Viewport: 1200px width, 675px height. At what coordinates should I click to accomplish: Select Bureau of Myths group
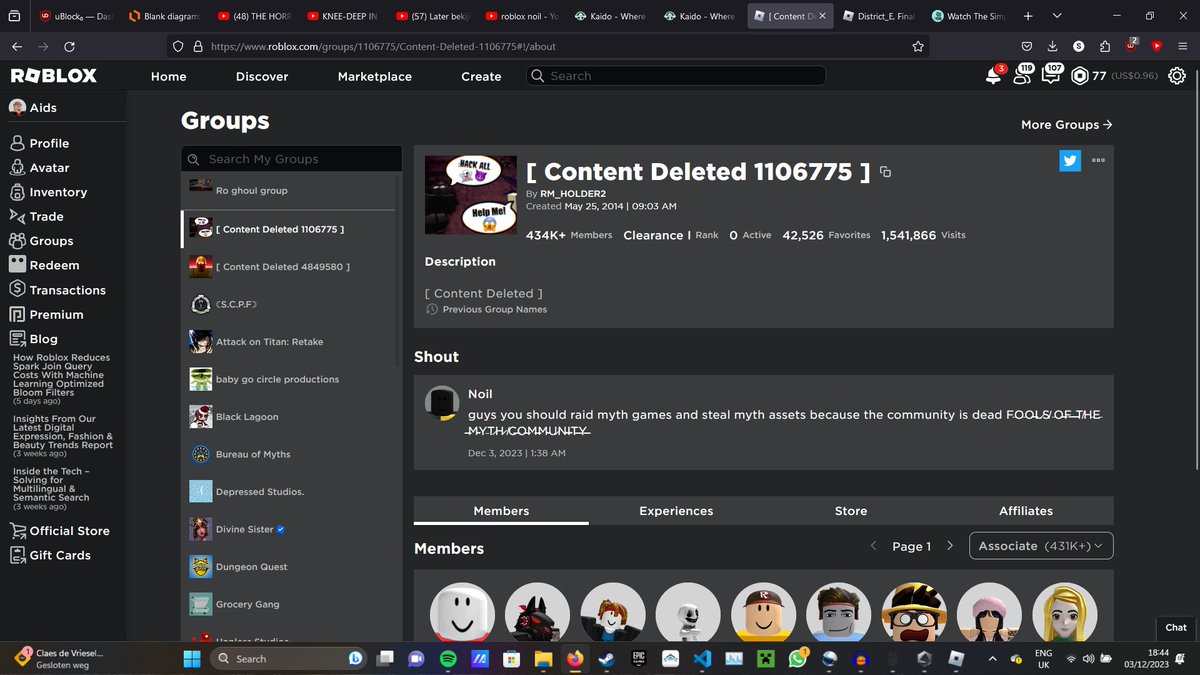(x=288, y=454)
